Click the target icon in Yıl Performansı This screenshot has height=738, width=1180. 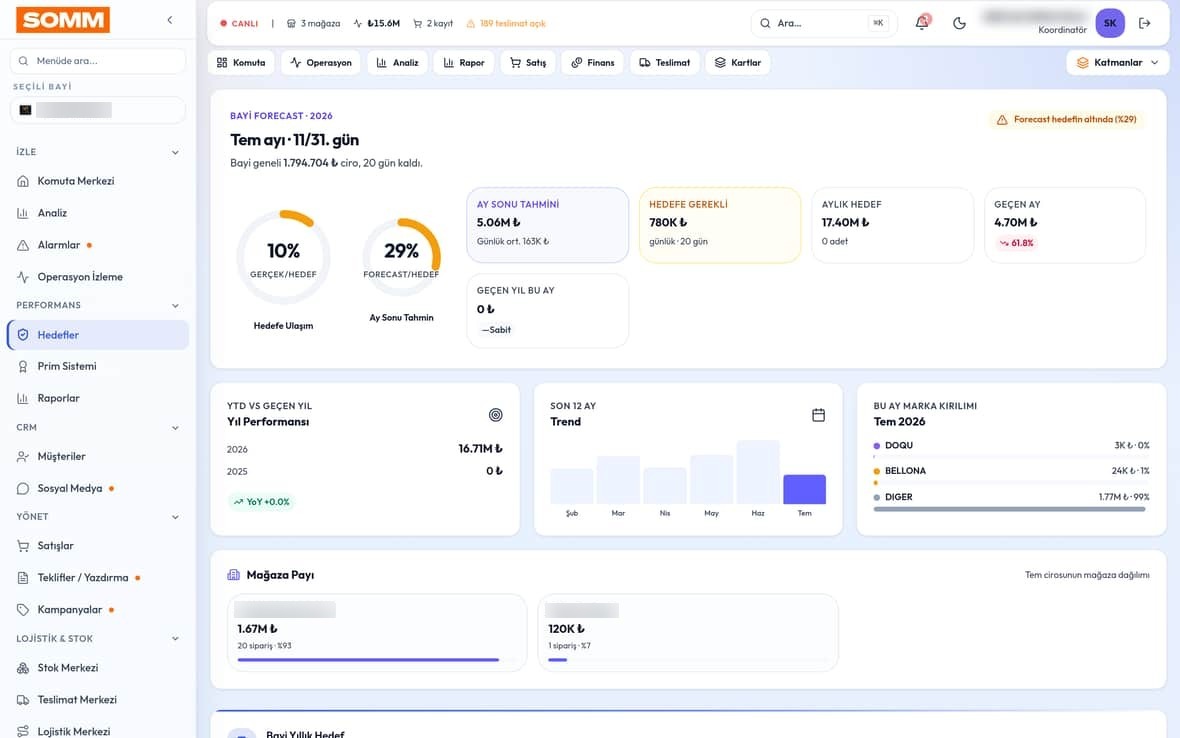click(495, 415)
